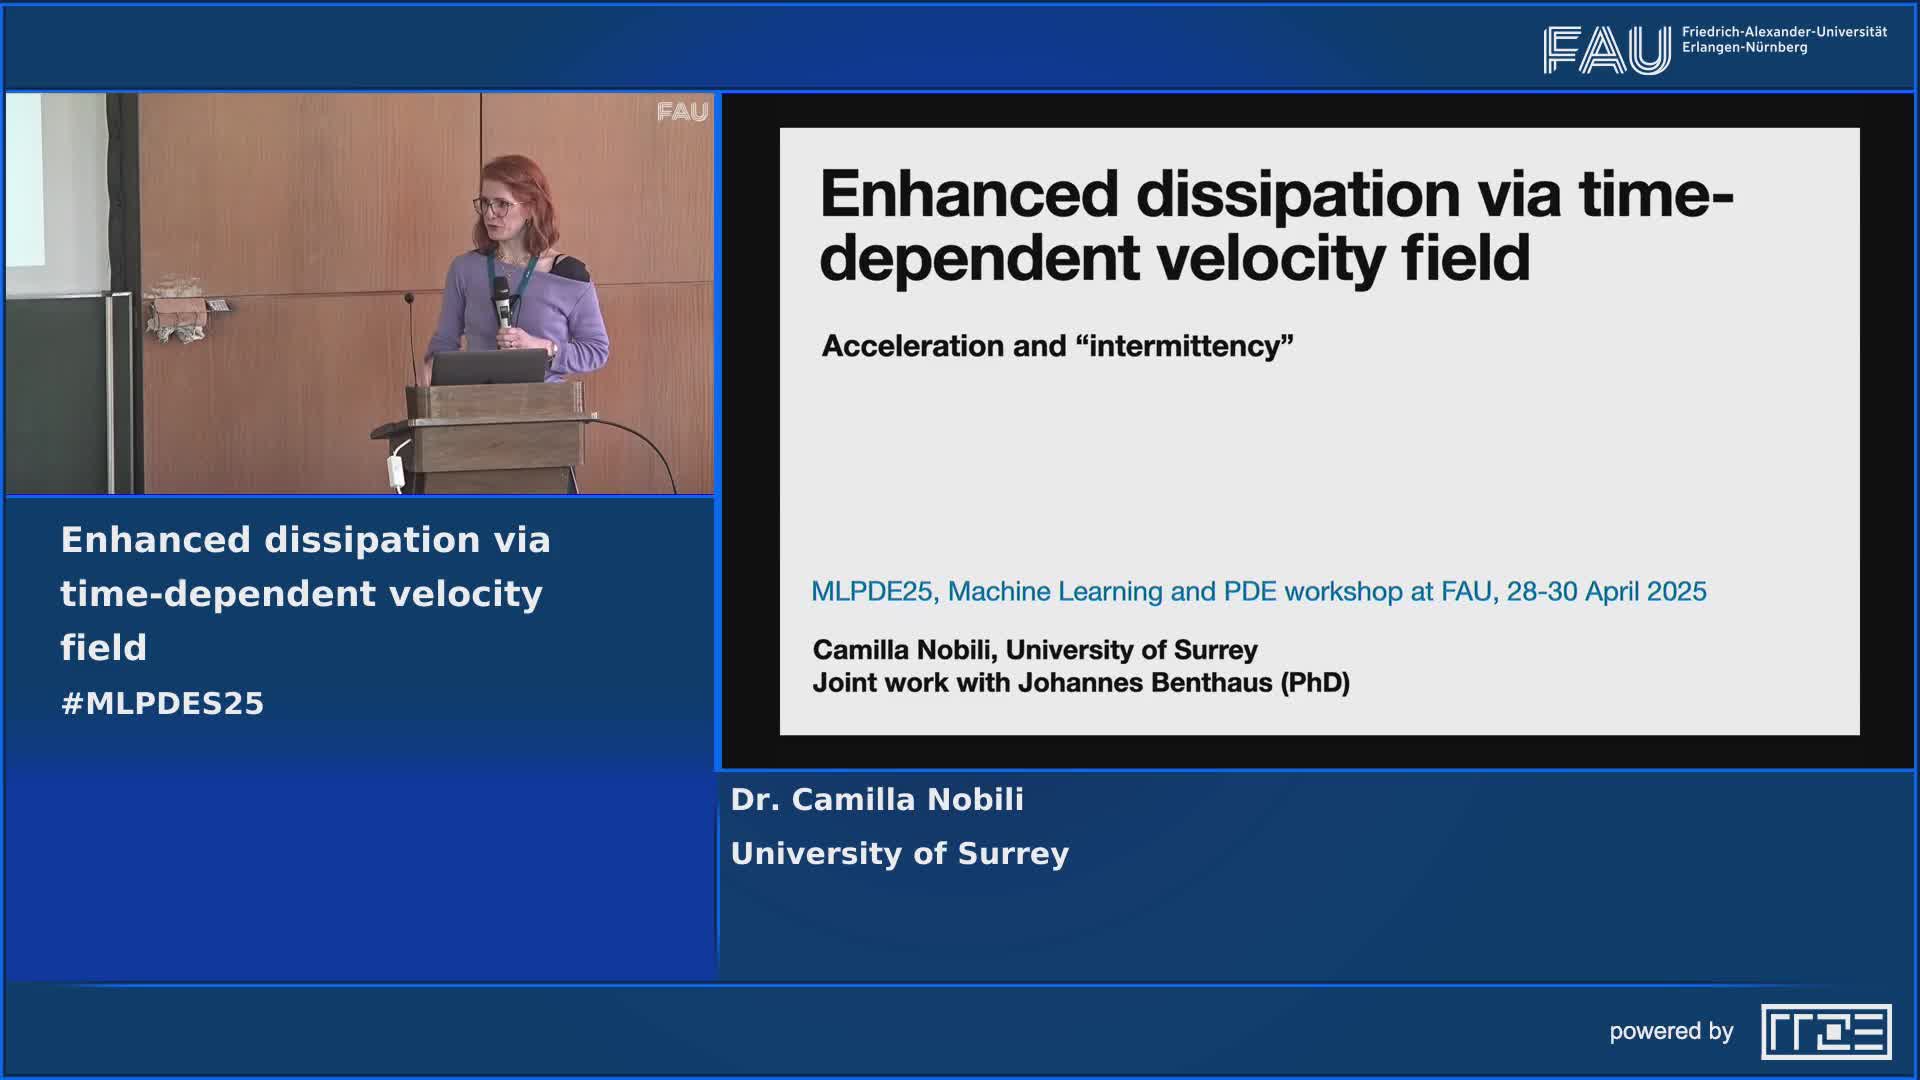Viewport: 1920px width, 1080px height.
Task: Click the 'University of Surrey' caption below the slide
Action: point(900,854)
